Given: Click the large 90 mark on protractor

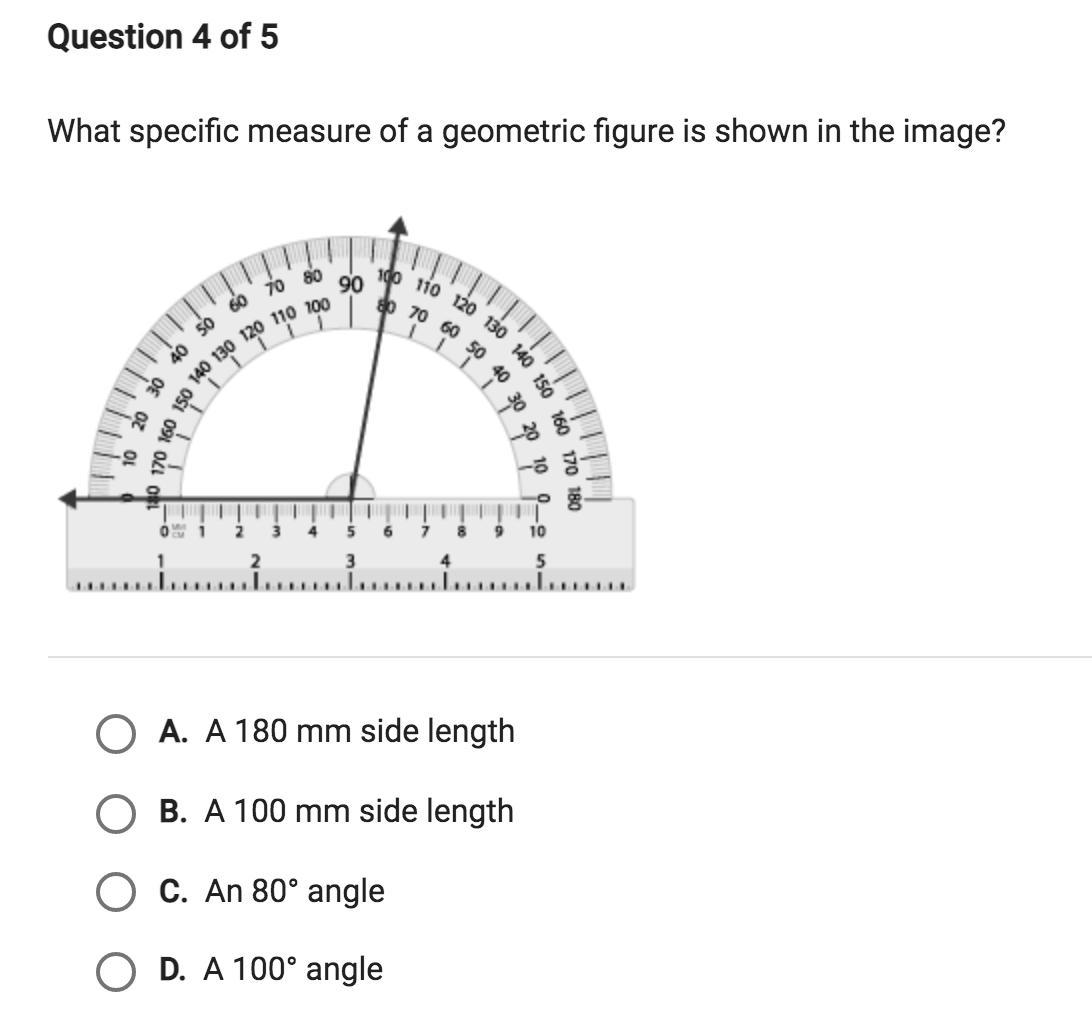Looking at the screenshot, I should click(352, 285).
